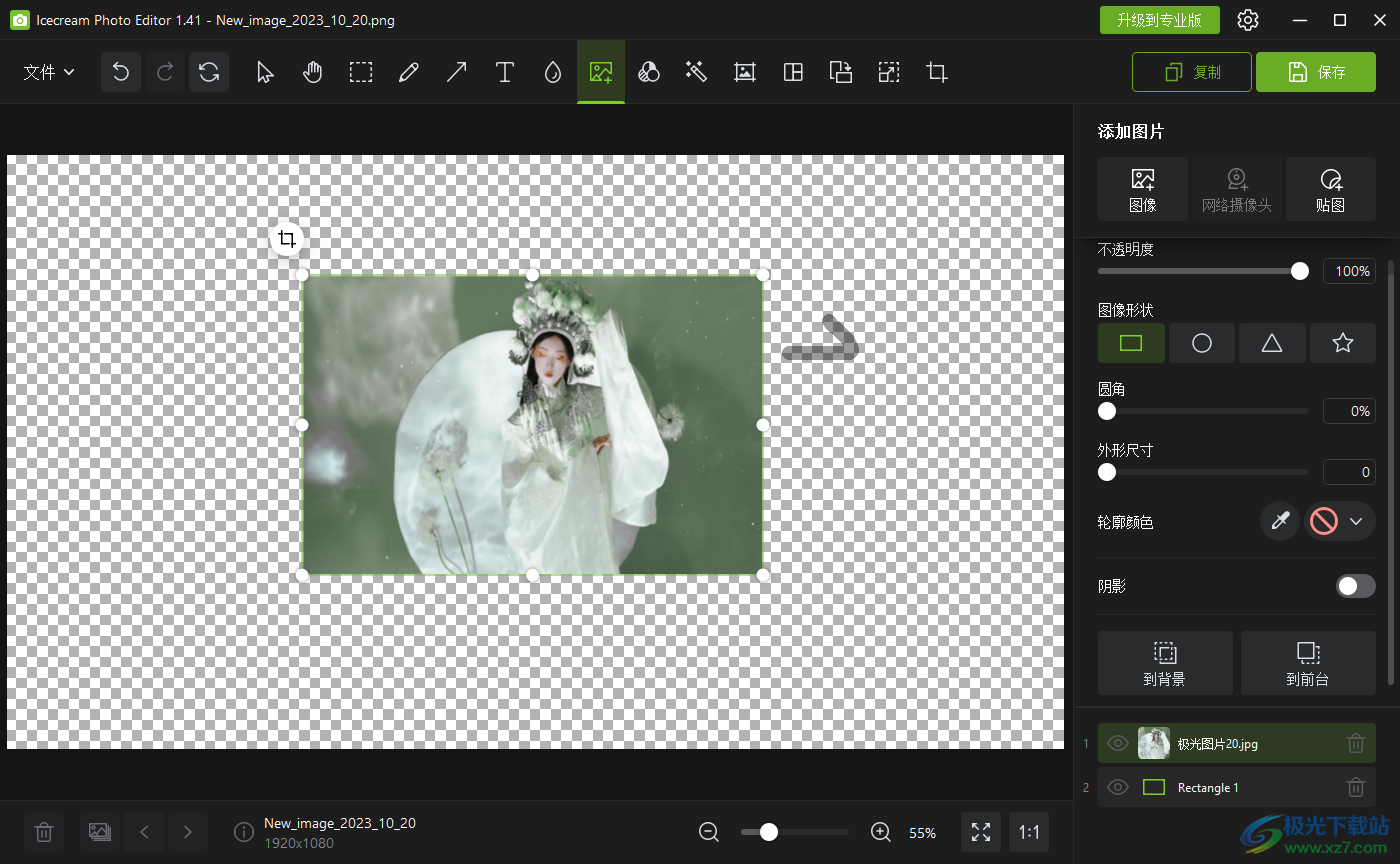Open the collage layout tool
The height and width of the screenshot is (864, 1400).
pyautogui.click(x=793, y=72)
